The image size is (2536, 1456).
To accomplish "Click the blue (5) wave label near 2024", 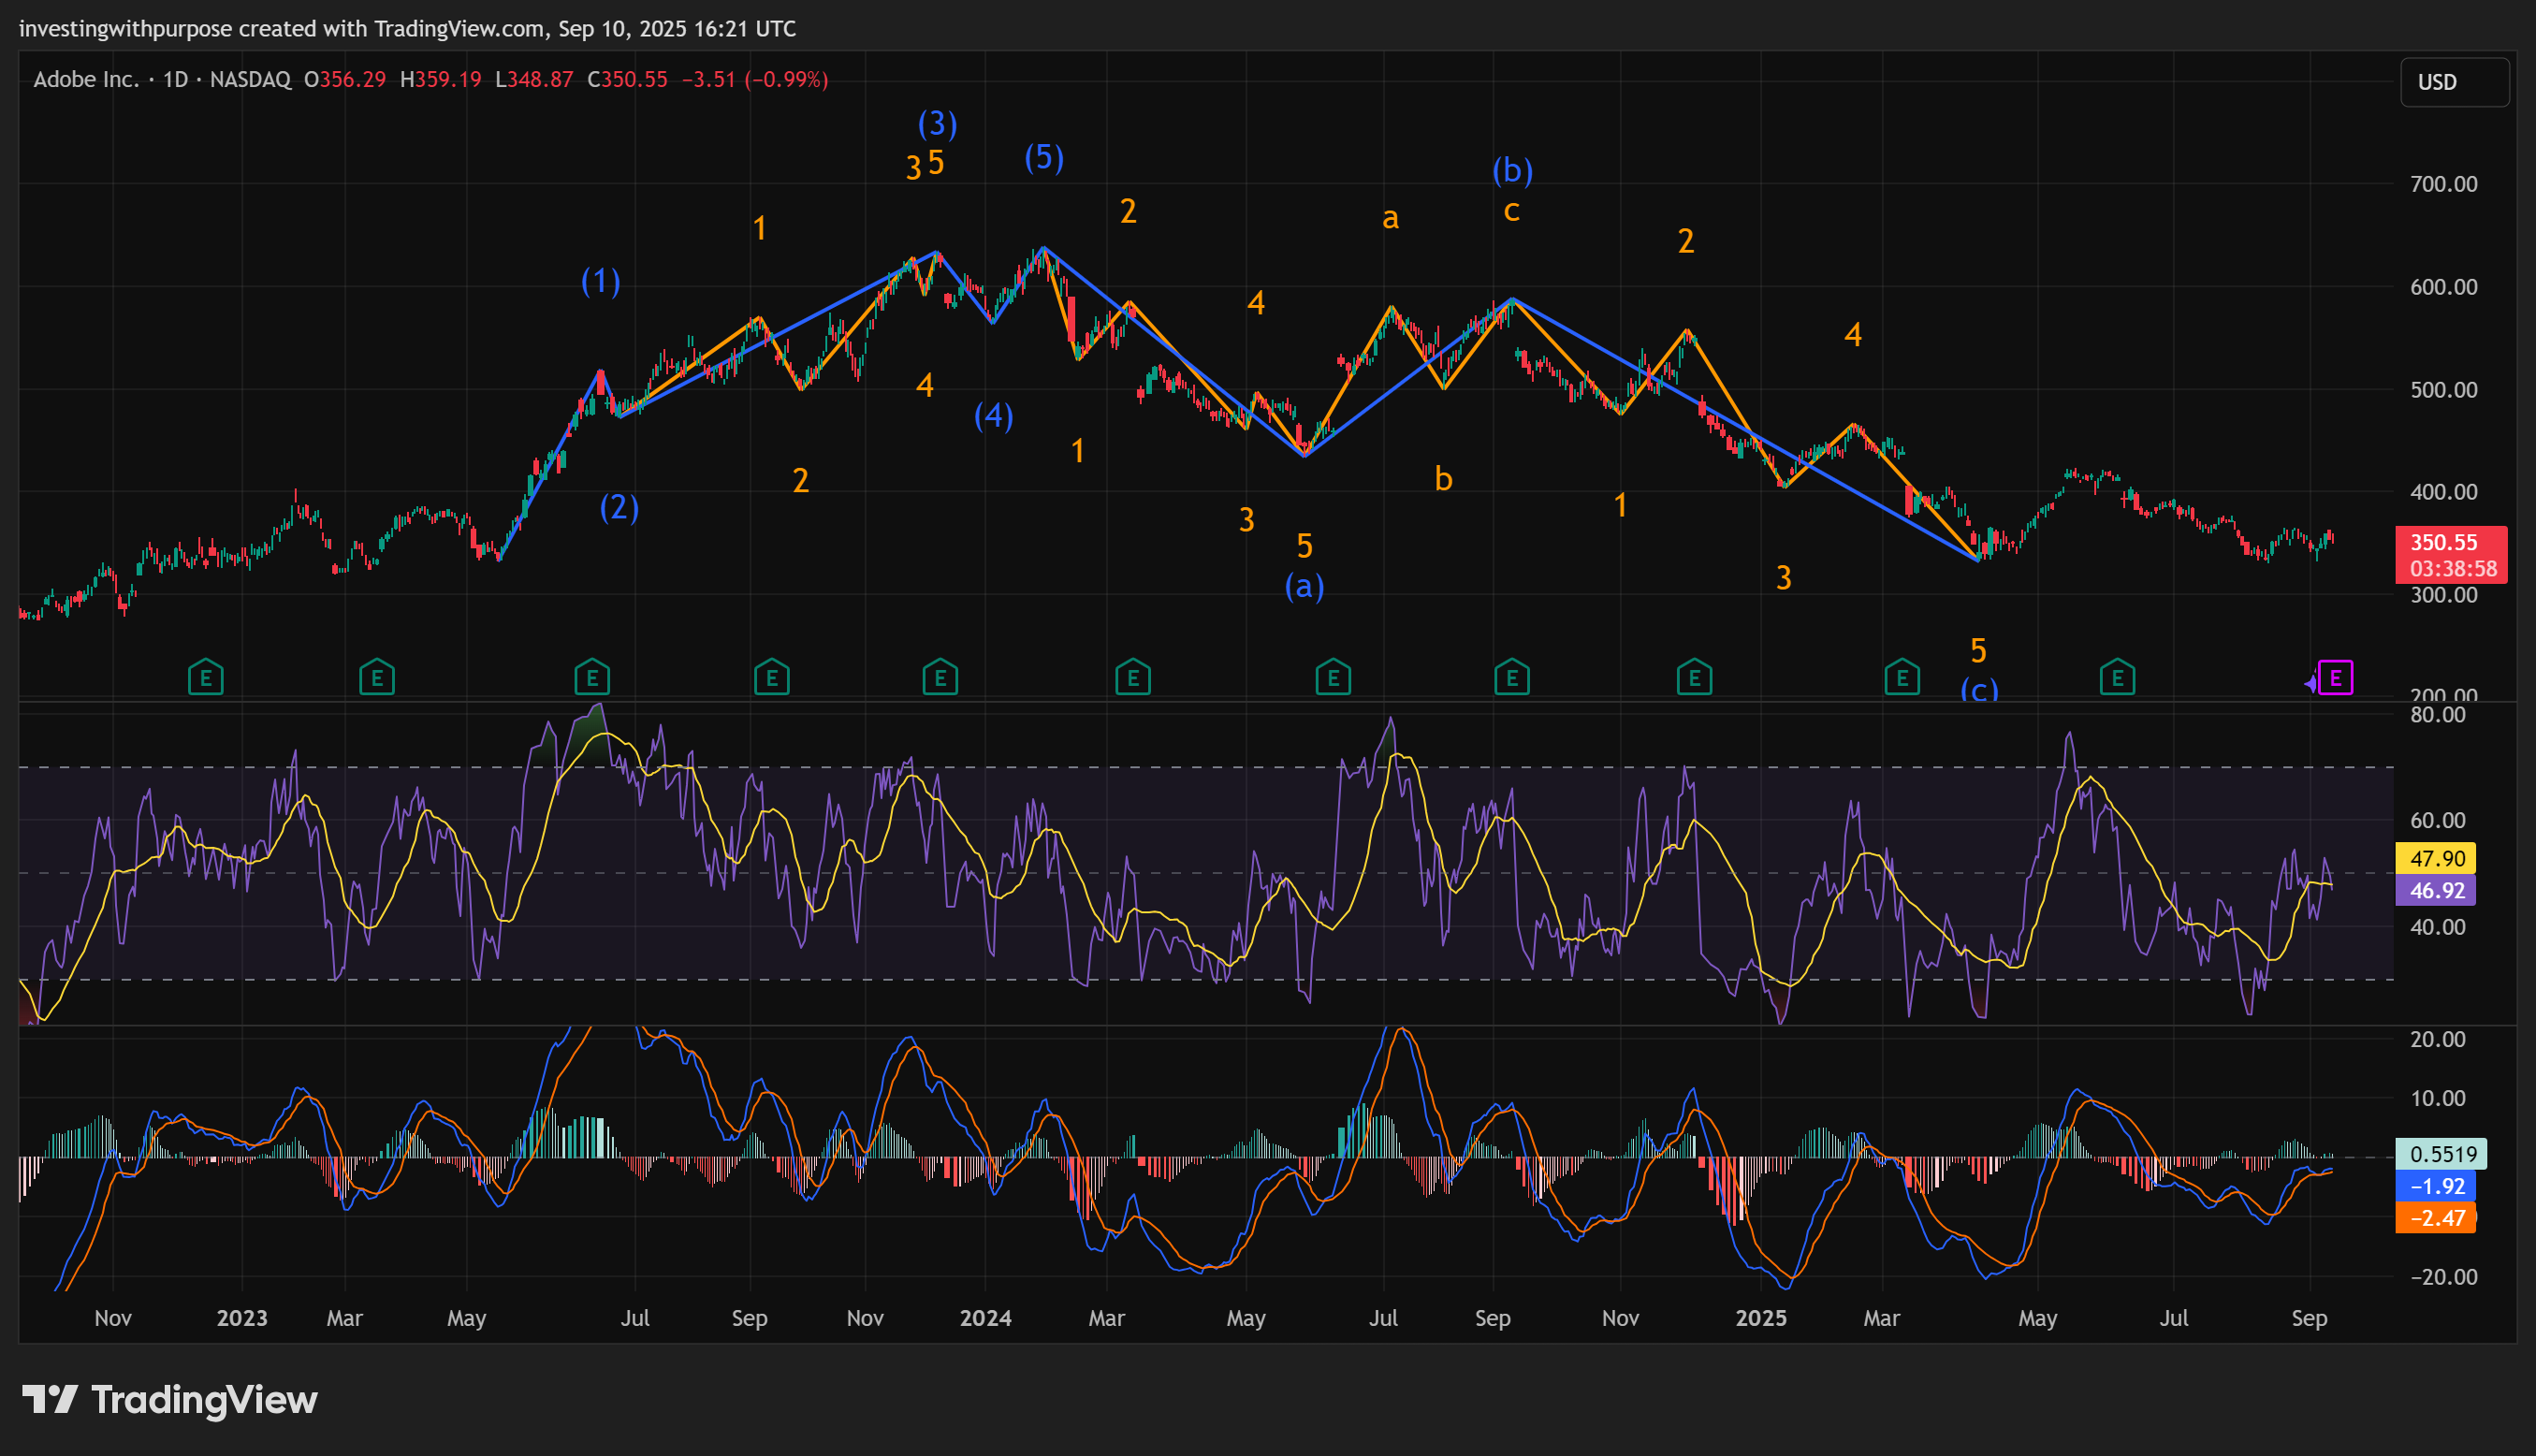I will coord(1043,157).
